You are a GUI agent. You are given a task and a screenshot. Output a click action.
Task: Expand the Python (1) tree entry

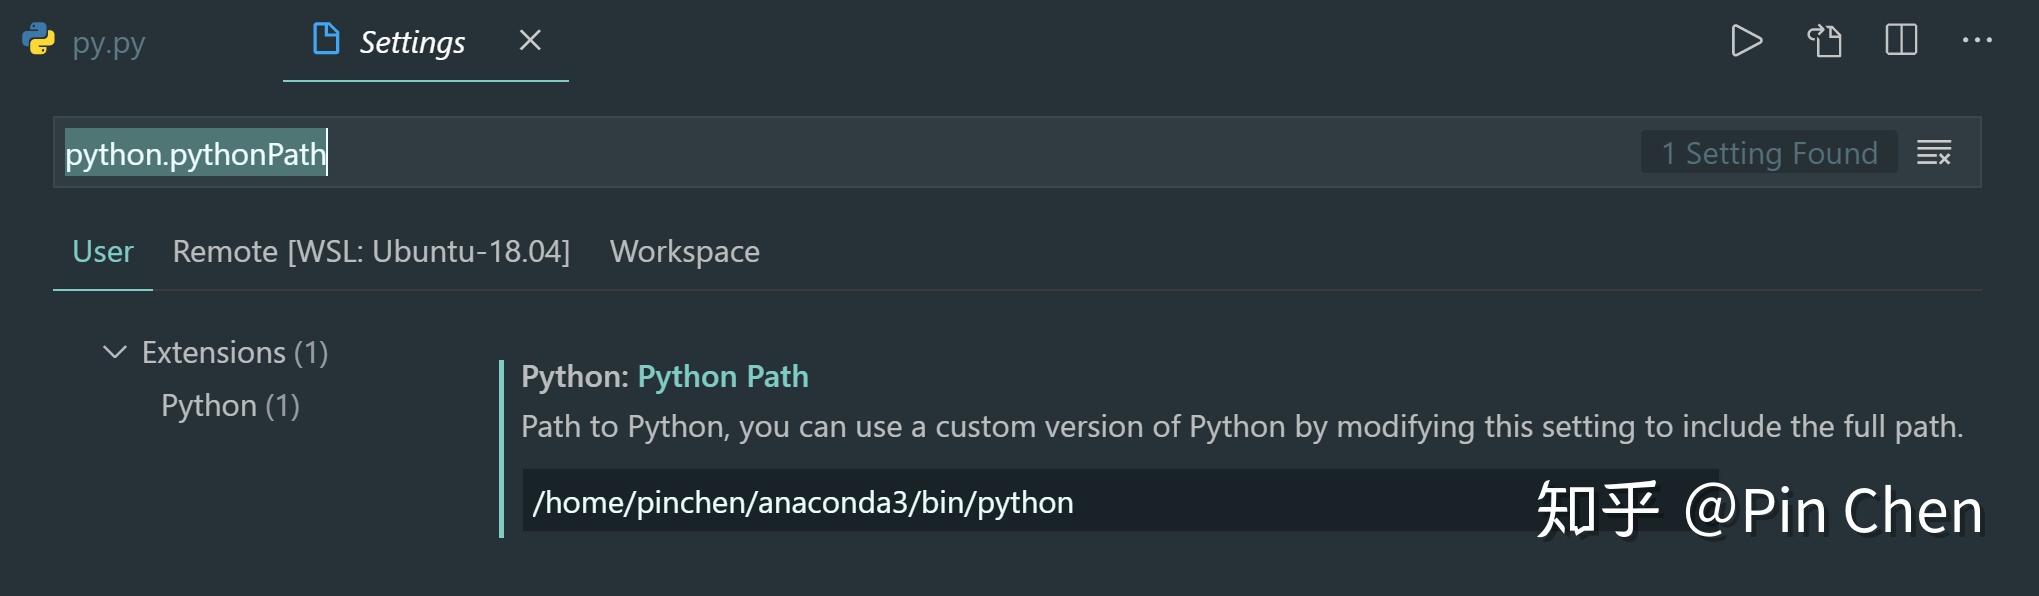pyautogui.click(x=230, y=405)
